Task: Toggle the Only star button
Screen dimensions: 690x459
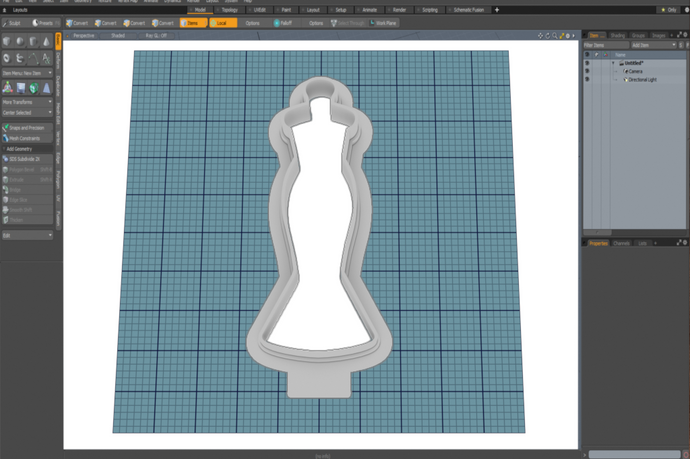Action: point(668,10)
